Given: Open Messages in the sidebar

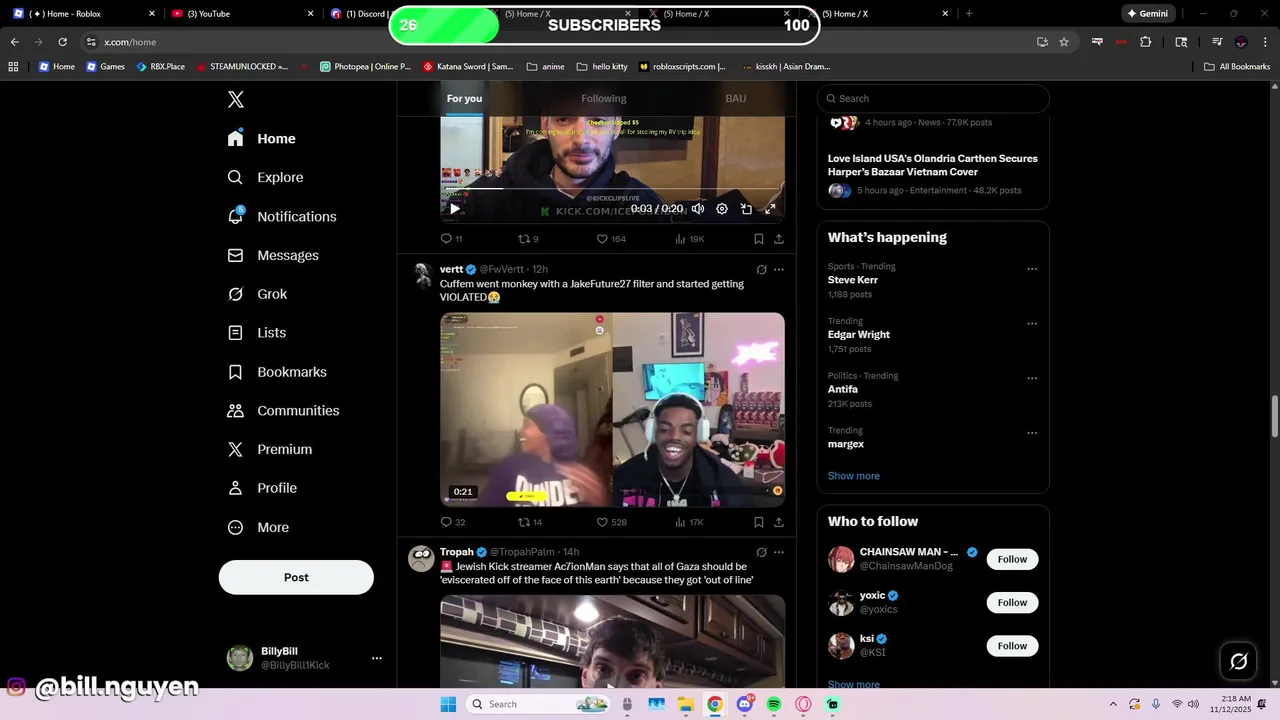Looking at the screenshot, I should [x=273, y=255].
